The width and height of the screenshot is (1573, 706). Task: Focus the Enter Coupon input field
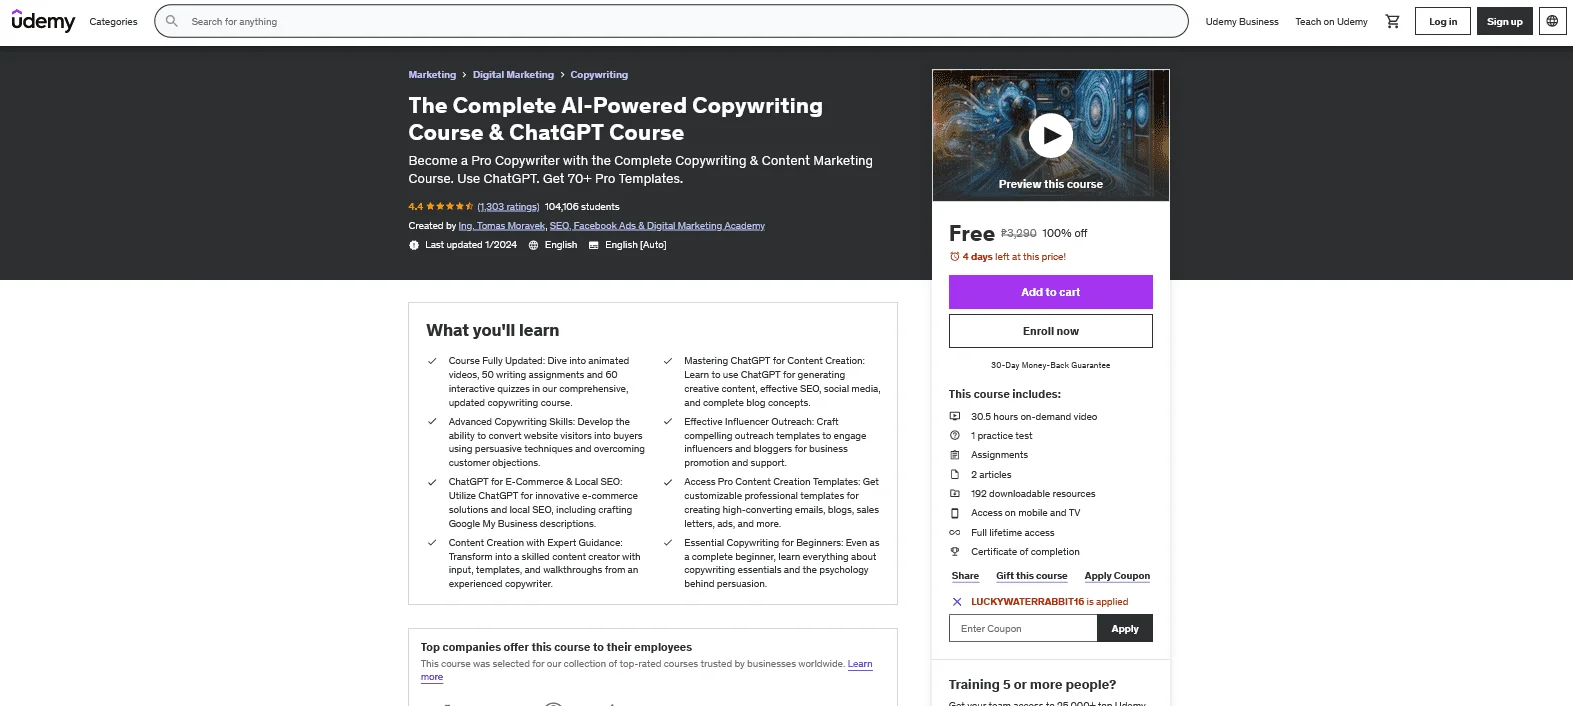(1023, 628)
